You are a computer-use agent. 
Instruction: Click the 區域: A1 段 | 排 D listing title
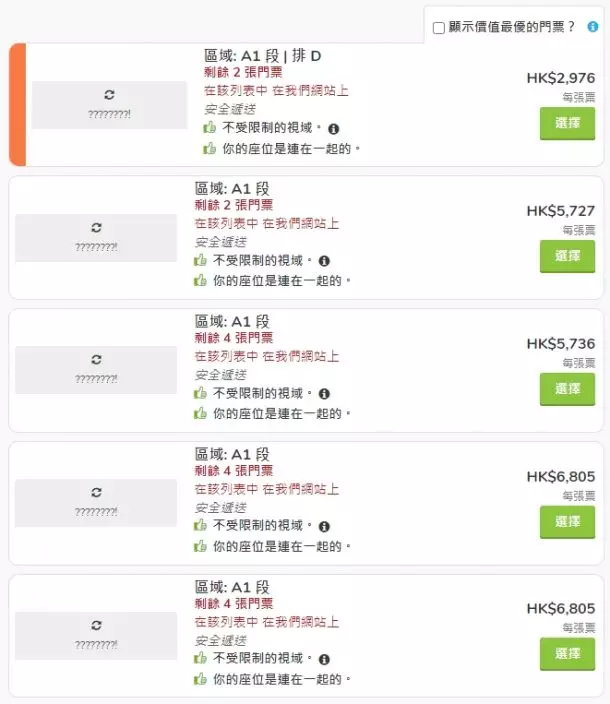coord(263,56)
